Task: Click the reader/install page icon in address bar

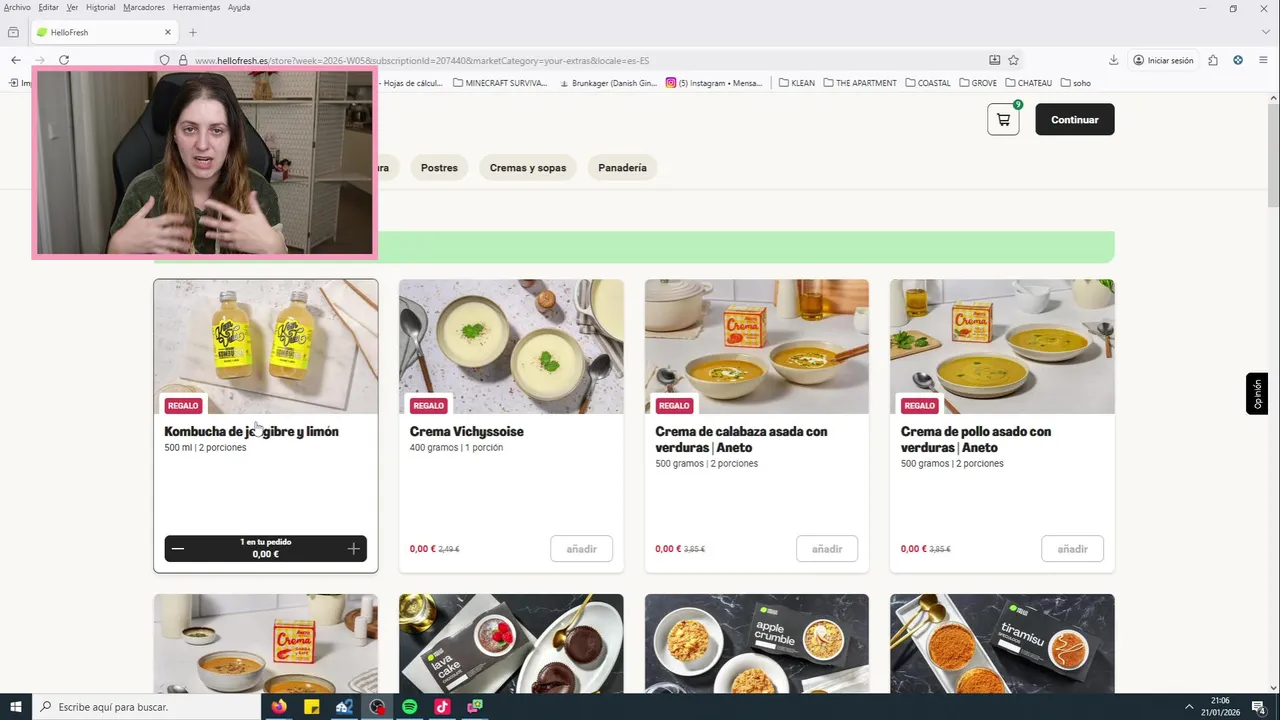Action: (x=994, y=60)
